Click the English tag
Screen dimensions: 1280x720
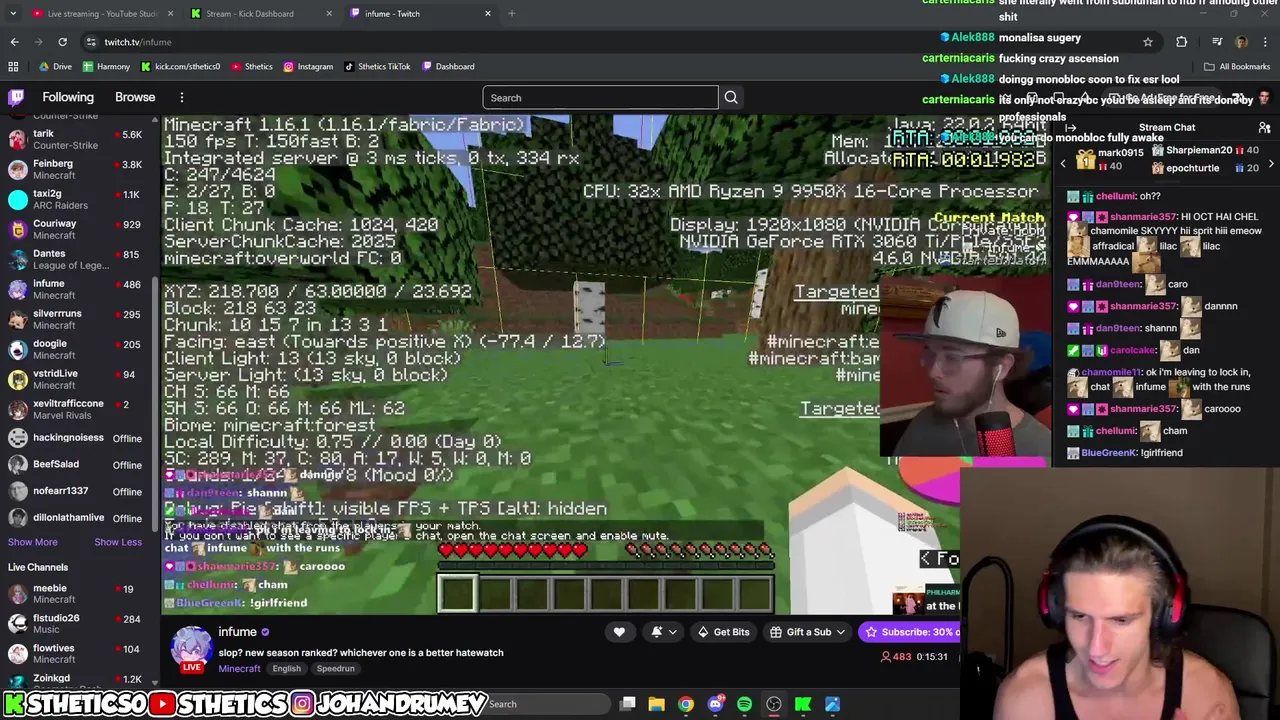(x=286, y=668)
